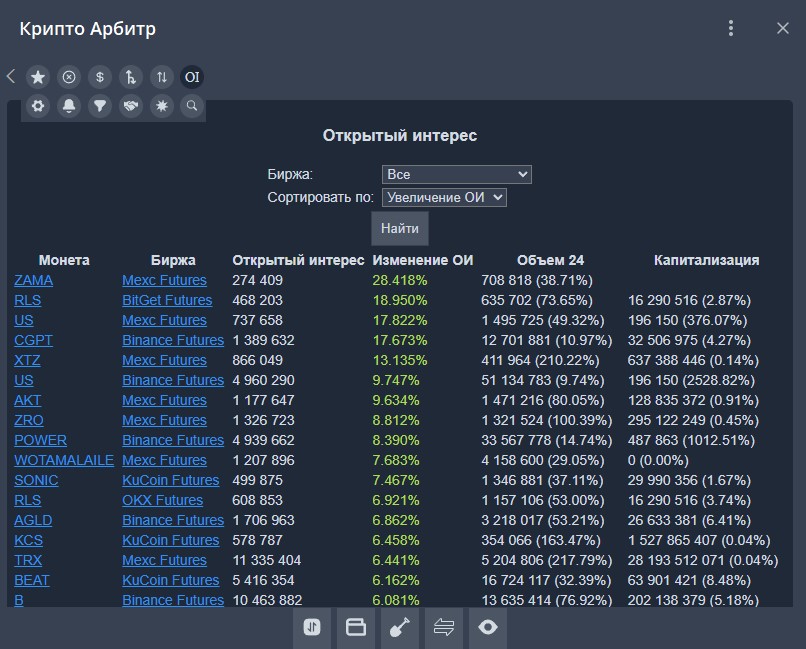Open notifications with the bell icon

[69, 105]
